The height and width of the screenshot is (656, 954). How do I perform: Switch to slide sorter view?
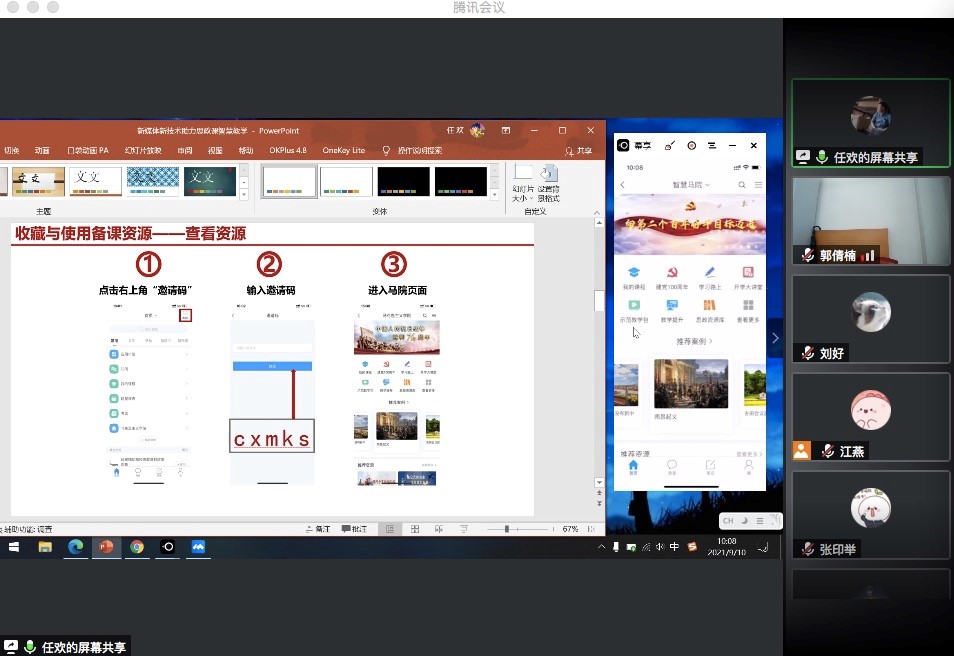click(414, 528)
